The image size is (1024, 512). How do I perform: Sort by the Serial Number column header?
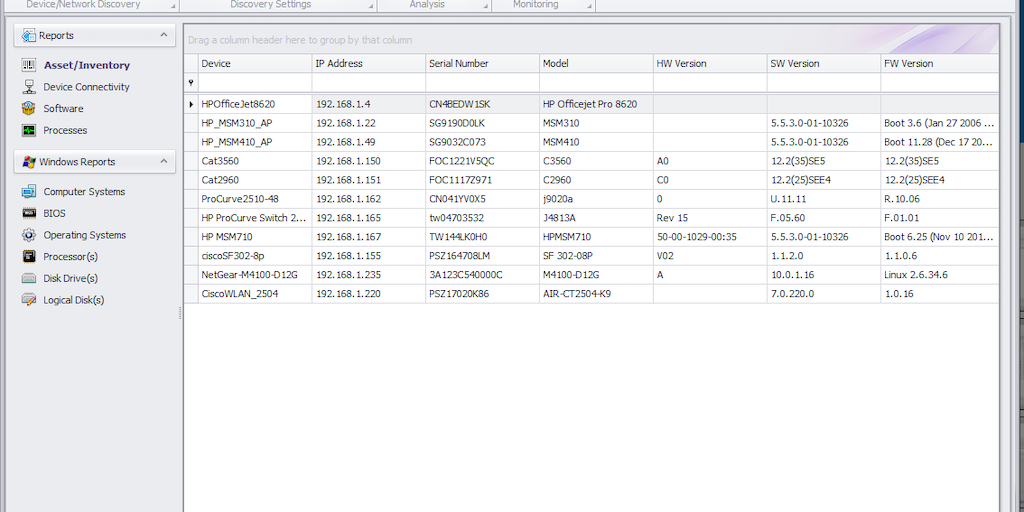[x=483, y=63]
